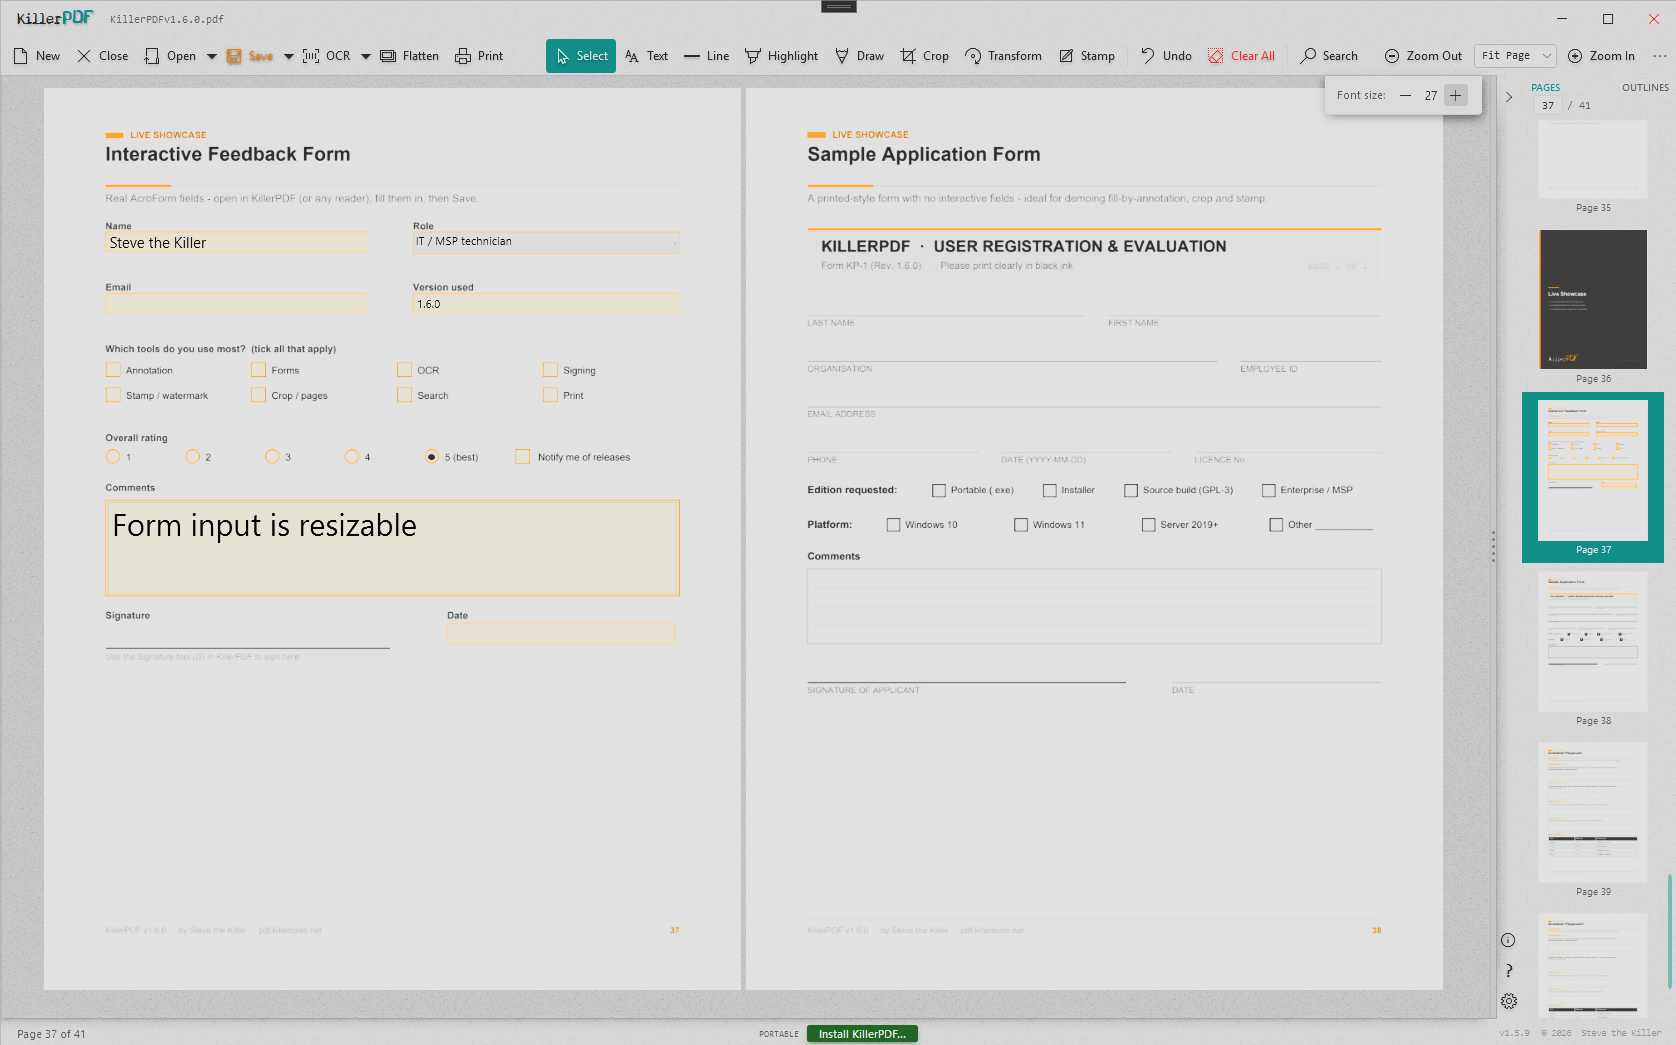Show info icon in sidebar
Image resolution: width=1676 pixels, height=1045 pixels.
(x=1508, y=940)
